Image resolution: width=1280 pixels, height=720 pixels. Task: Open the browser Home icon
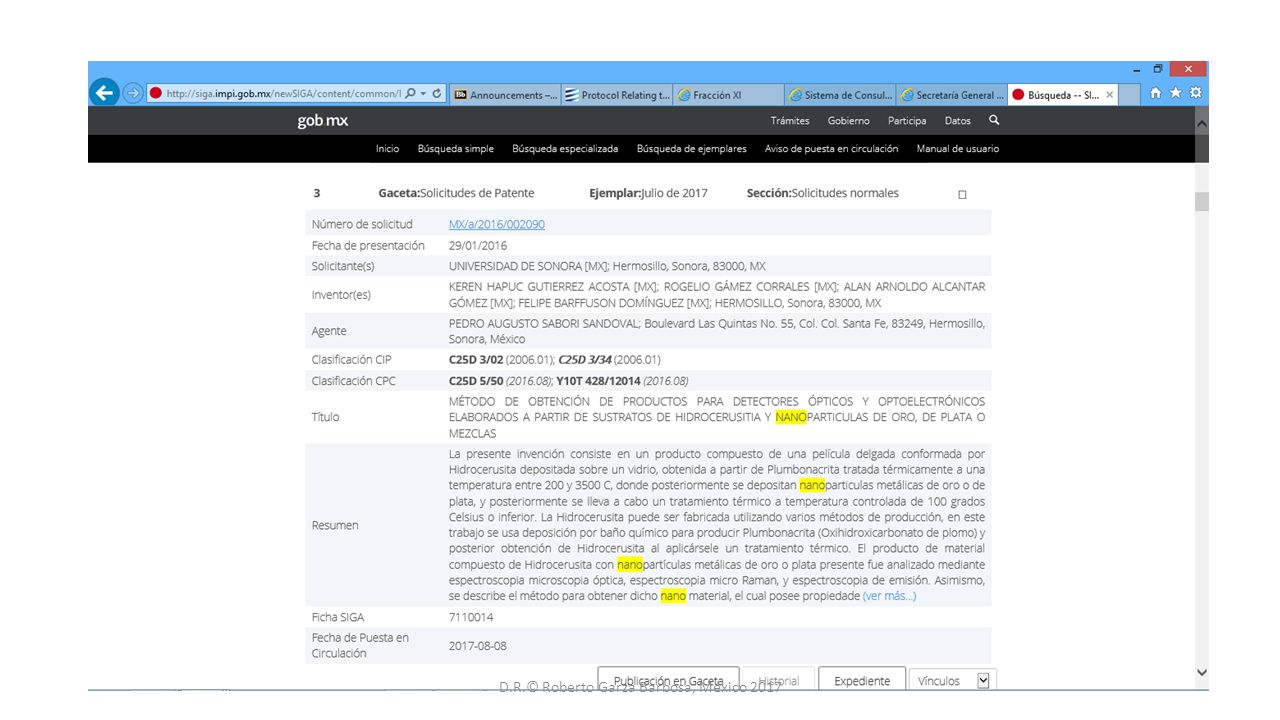[x=1156, y=93]
